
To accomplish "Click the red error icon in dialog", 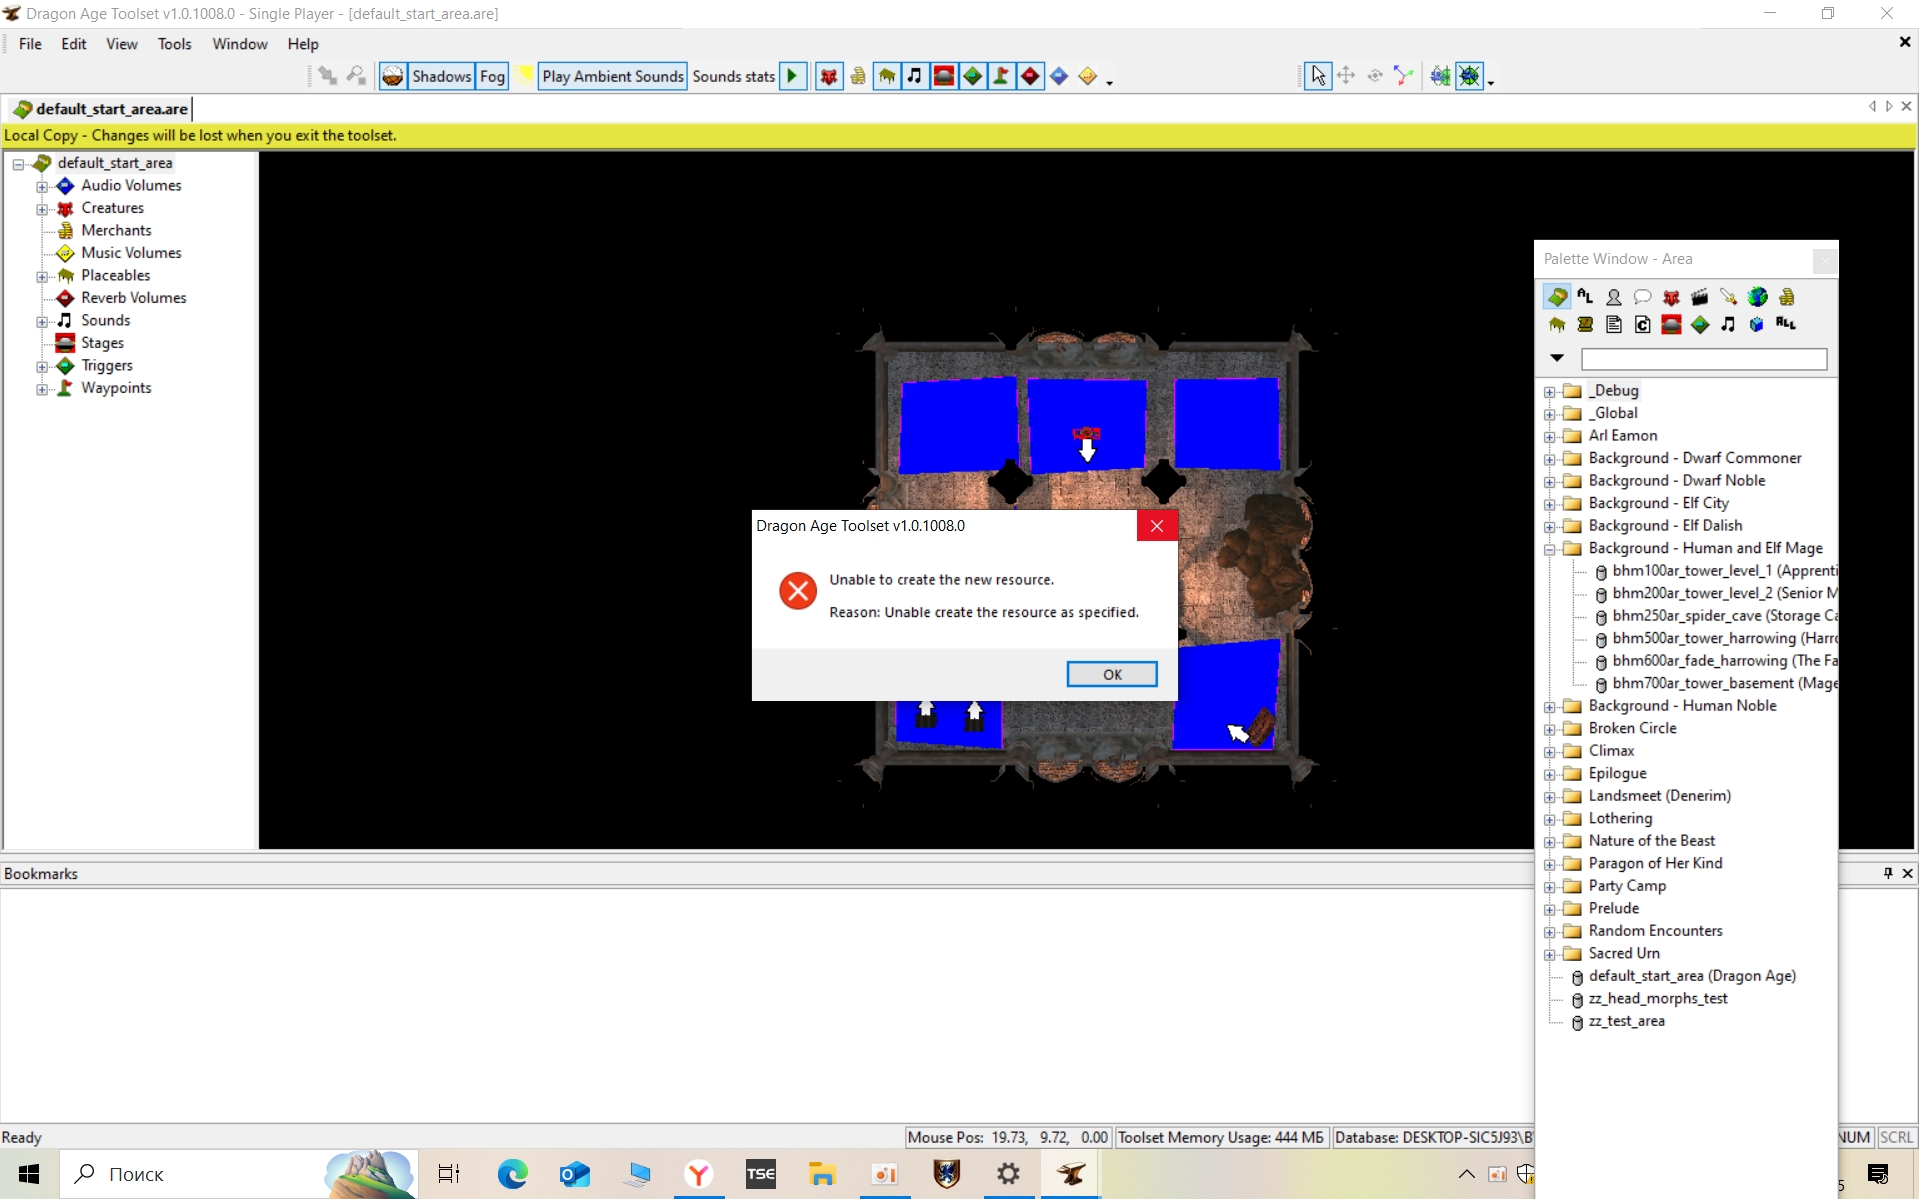I will pyautogui.click(x=798, y=591).
